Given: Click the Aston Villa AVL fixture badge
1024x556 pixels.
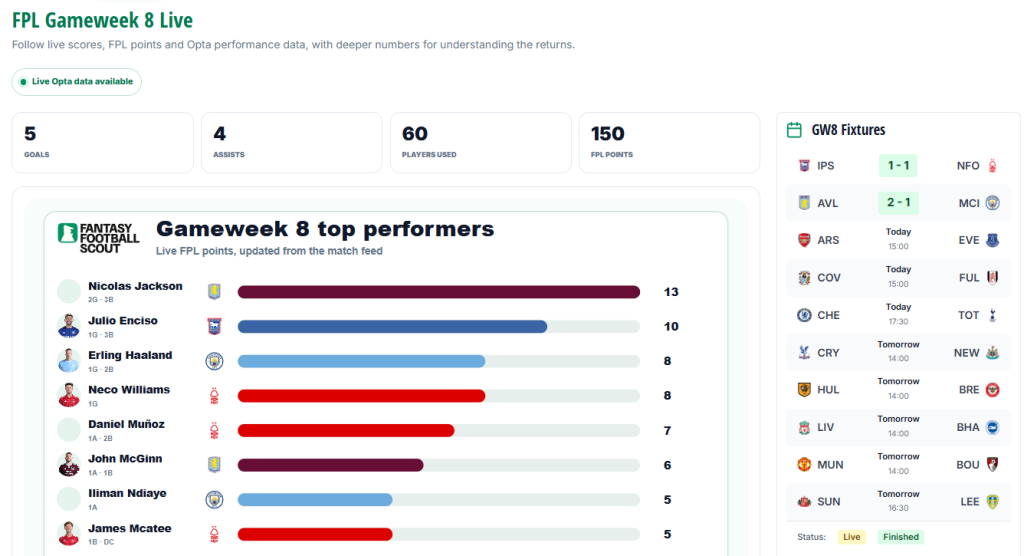Looking at the screenshot, I should [805, 203].
